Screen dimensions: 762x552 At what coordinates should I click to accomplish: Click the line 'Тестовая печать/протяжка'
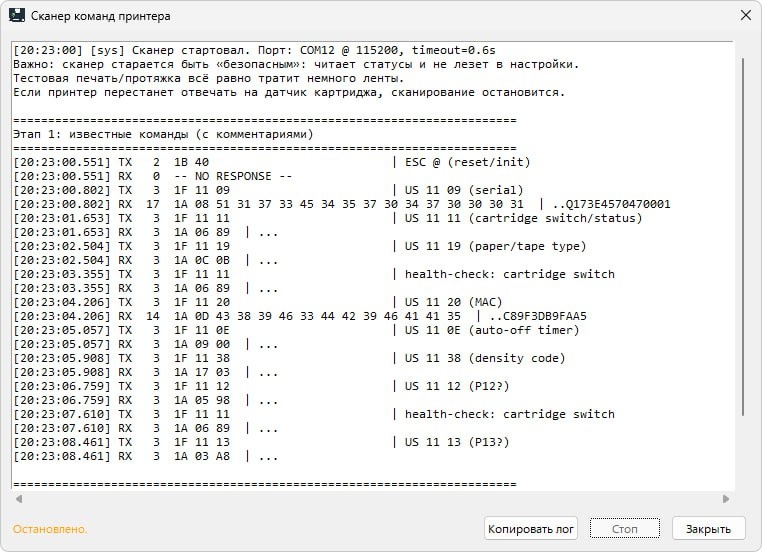pyautogui.click(x=208, y=78)
